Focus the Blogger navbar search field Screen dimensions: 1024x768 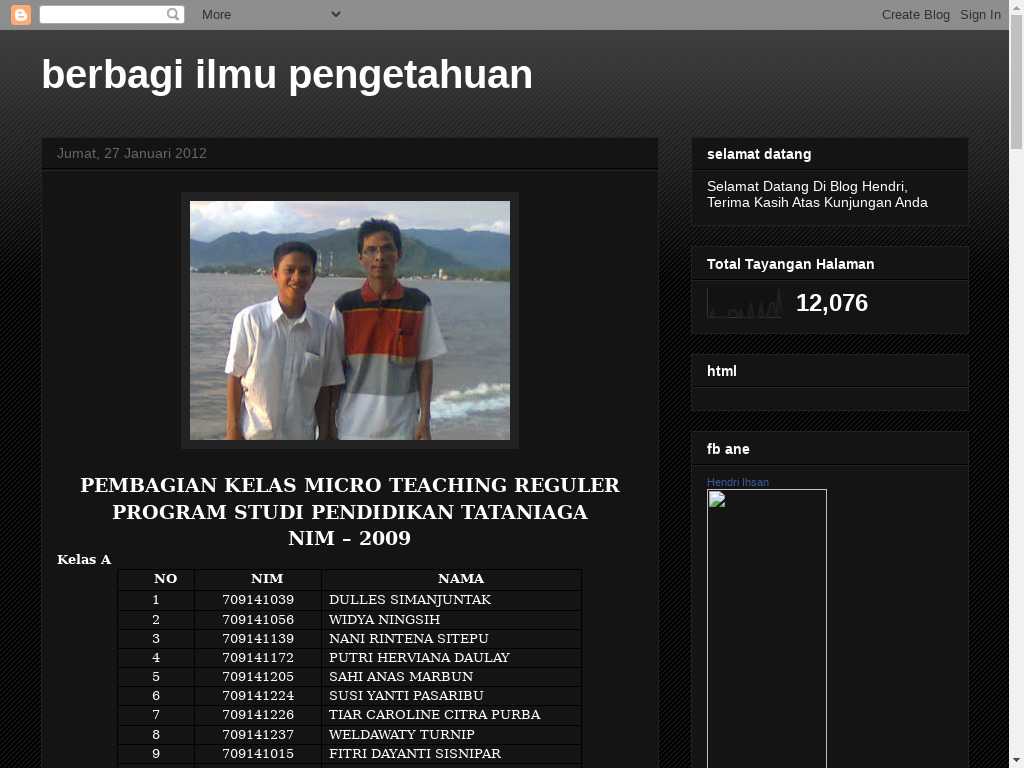coord(112,14)
